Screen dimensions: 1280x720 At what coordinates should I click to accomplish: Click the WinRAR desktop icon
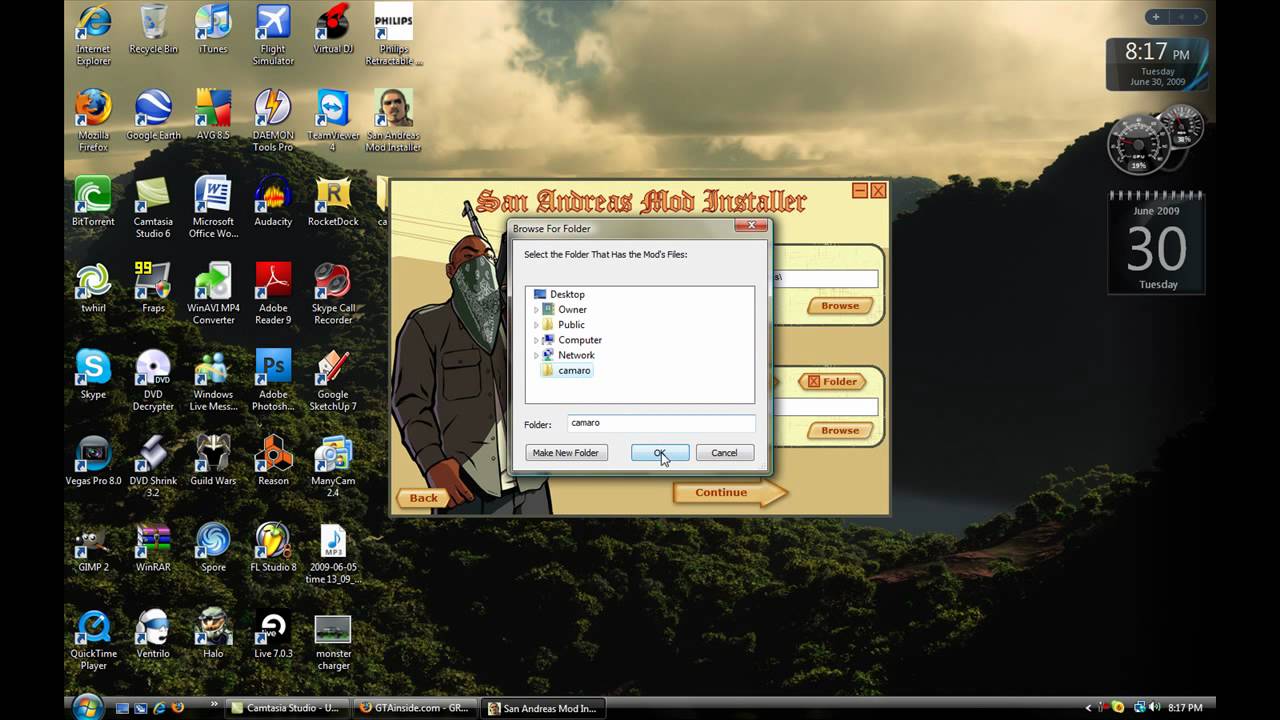[x=153, y=547]
